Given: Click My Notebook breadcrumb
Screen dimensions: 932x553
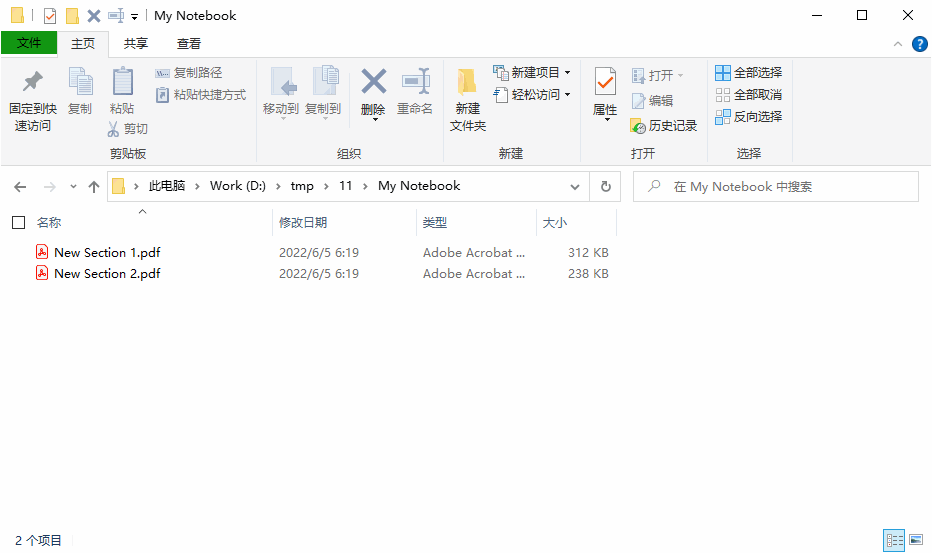Looking at the screenshot, I should (x=419, y=186).
